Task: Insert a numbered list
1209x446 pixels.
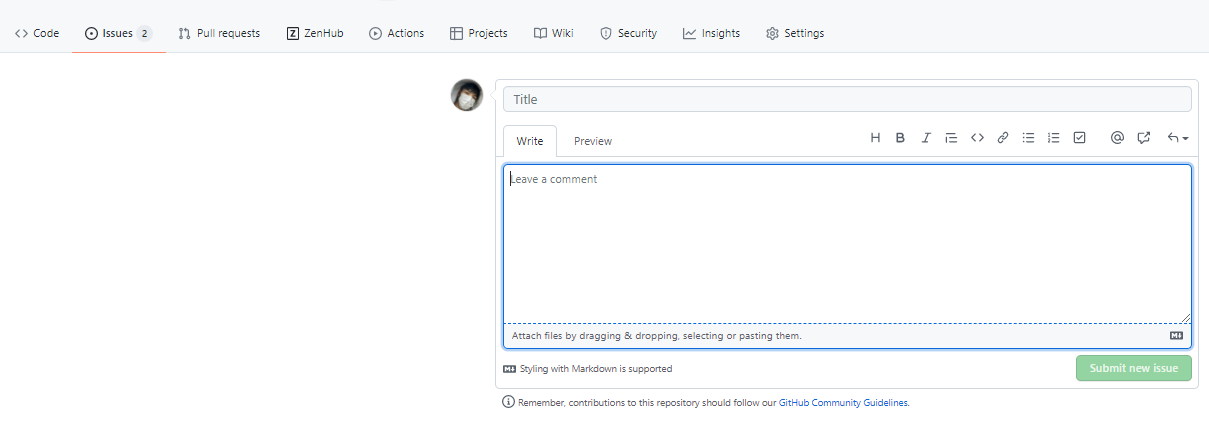Action: coord(1054,138)
